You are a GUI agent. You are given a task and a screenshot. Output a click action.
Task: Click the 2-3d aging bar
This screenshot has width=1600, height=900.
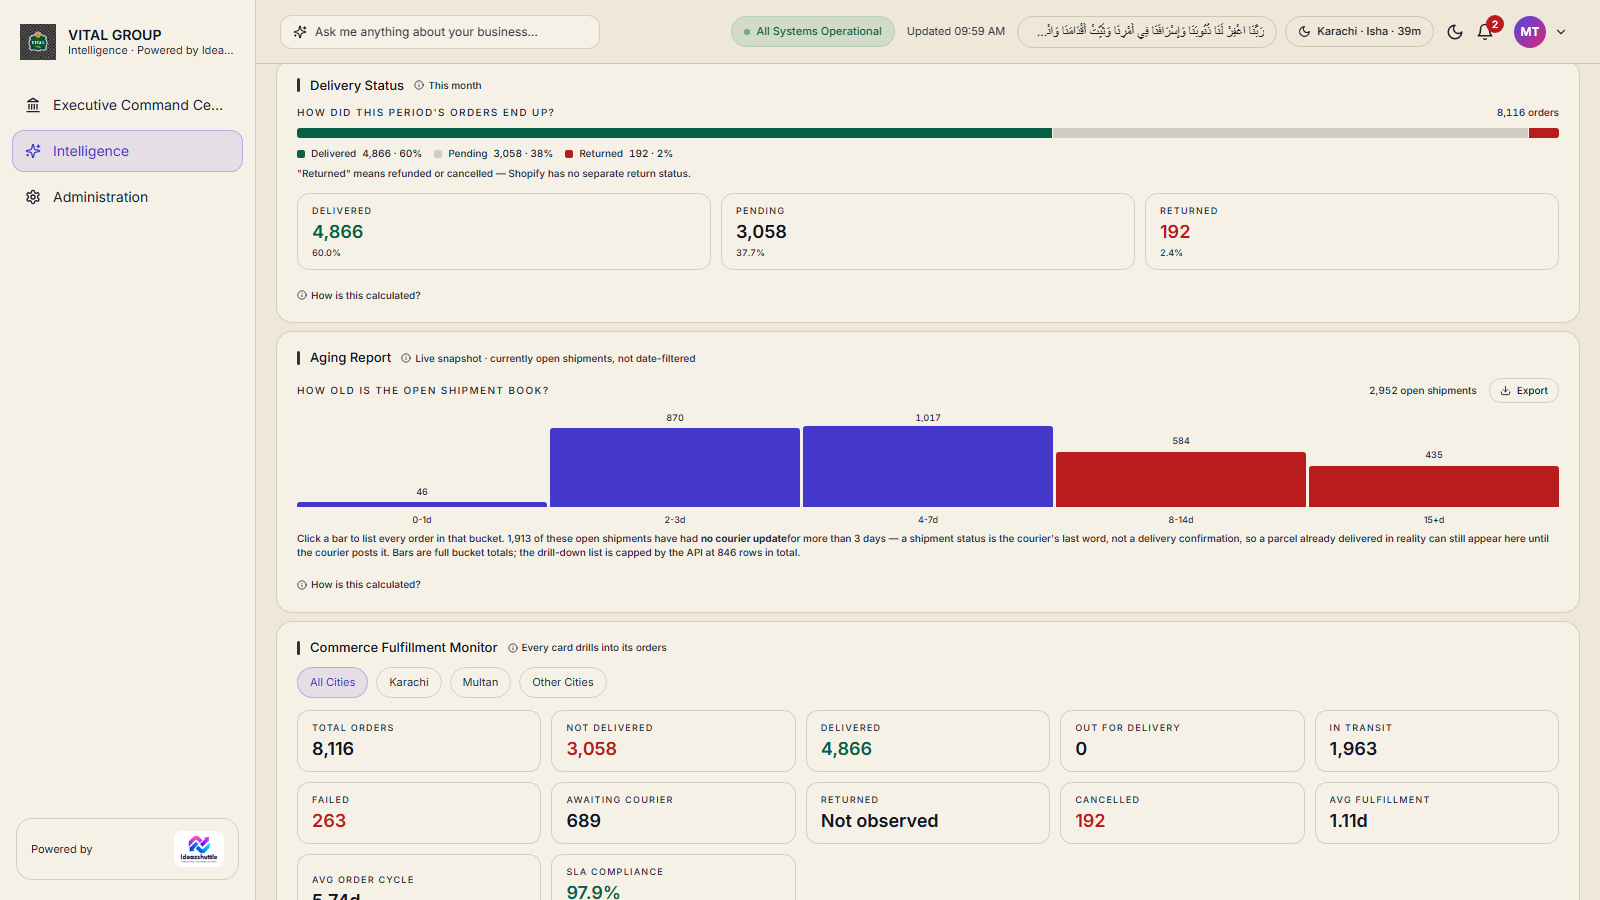coord(675,467)
